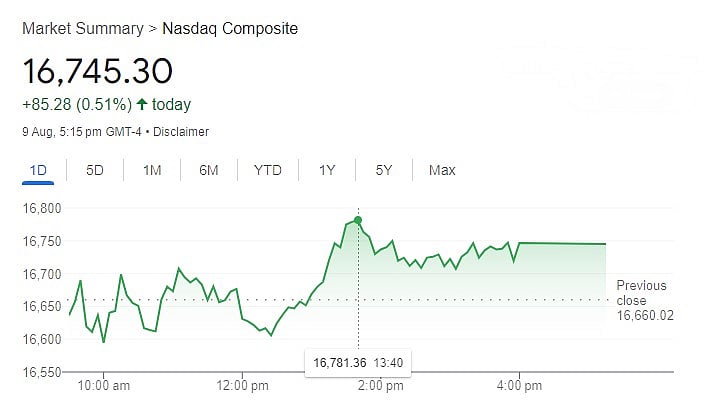The height and width of the screenshot is (410, 728).
Task: Click the 10:00 am axis label
Action: [103, 385]
